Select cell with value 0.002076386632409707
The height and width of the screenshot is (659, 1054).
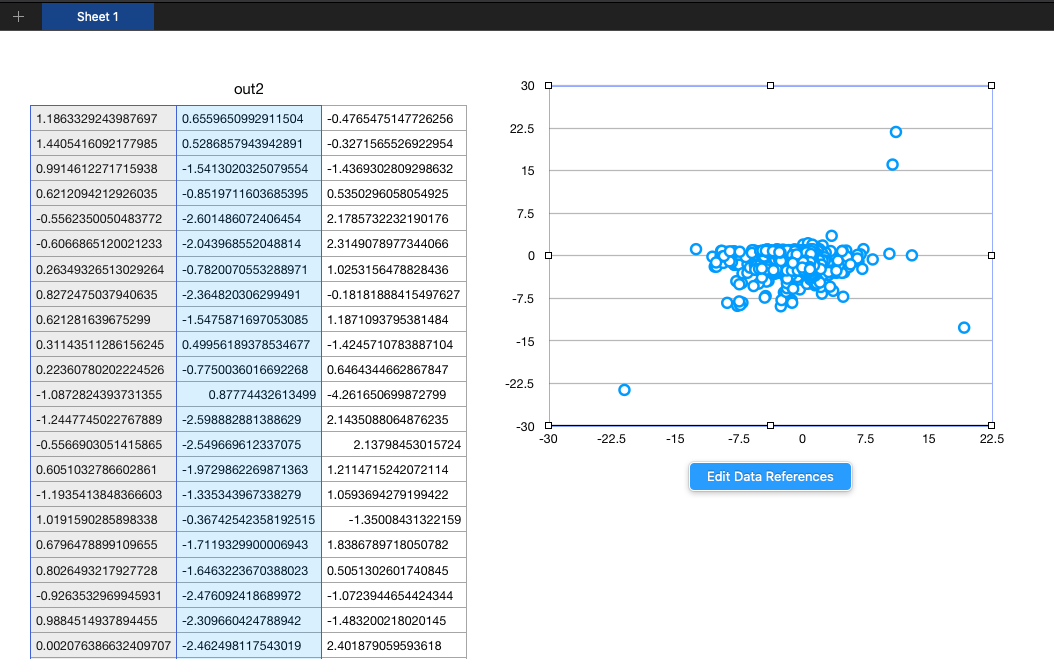point(104,646)
